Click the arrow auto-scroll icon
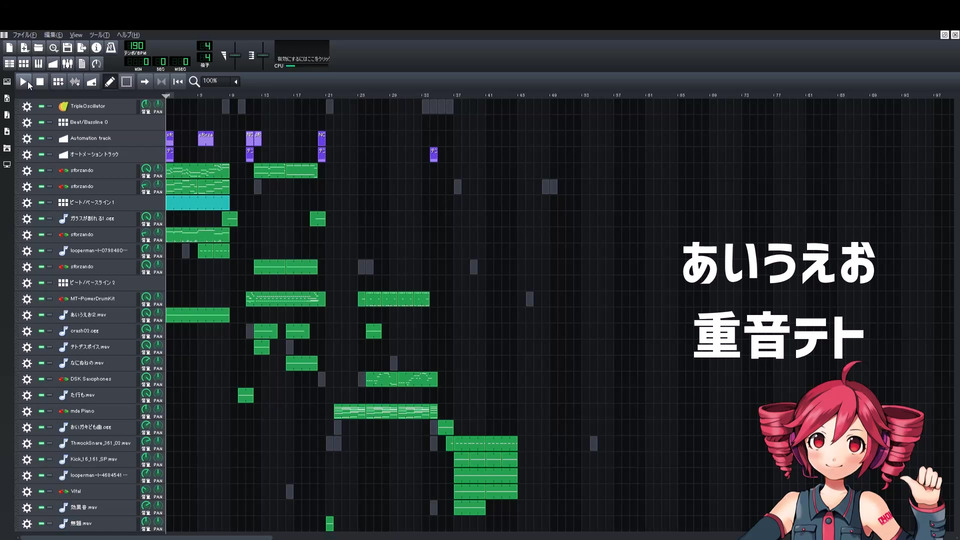The image size is (960, 540). click(144, 81)
